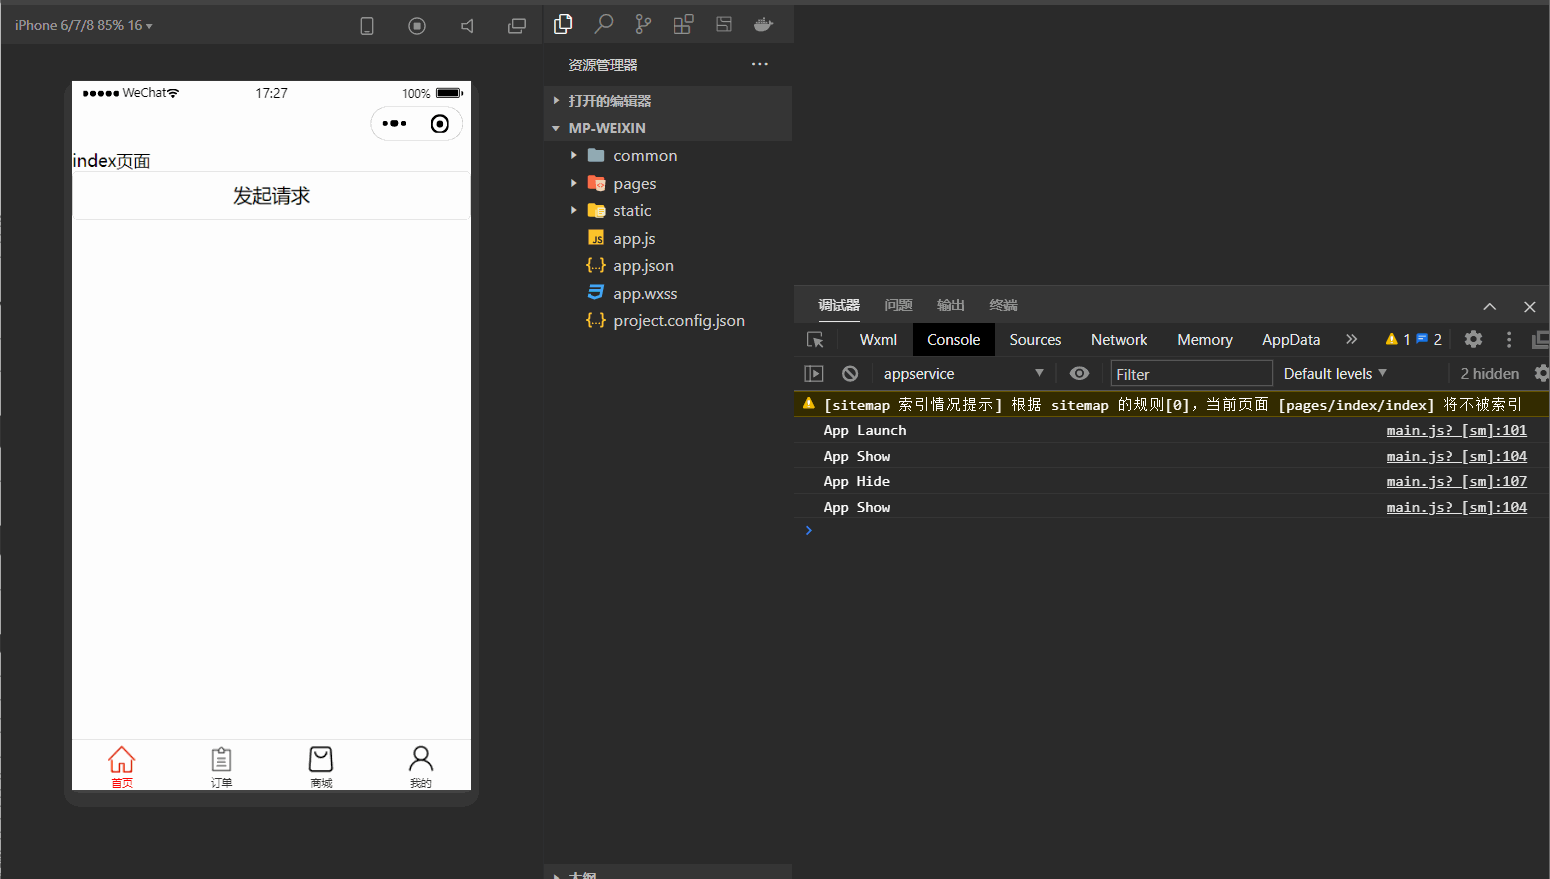The image size is (1550, 879).
Task: Switch to the 调试器 tab
Action: tap(839, 305)
